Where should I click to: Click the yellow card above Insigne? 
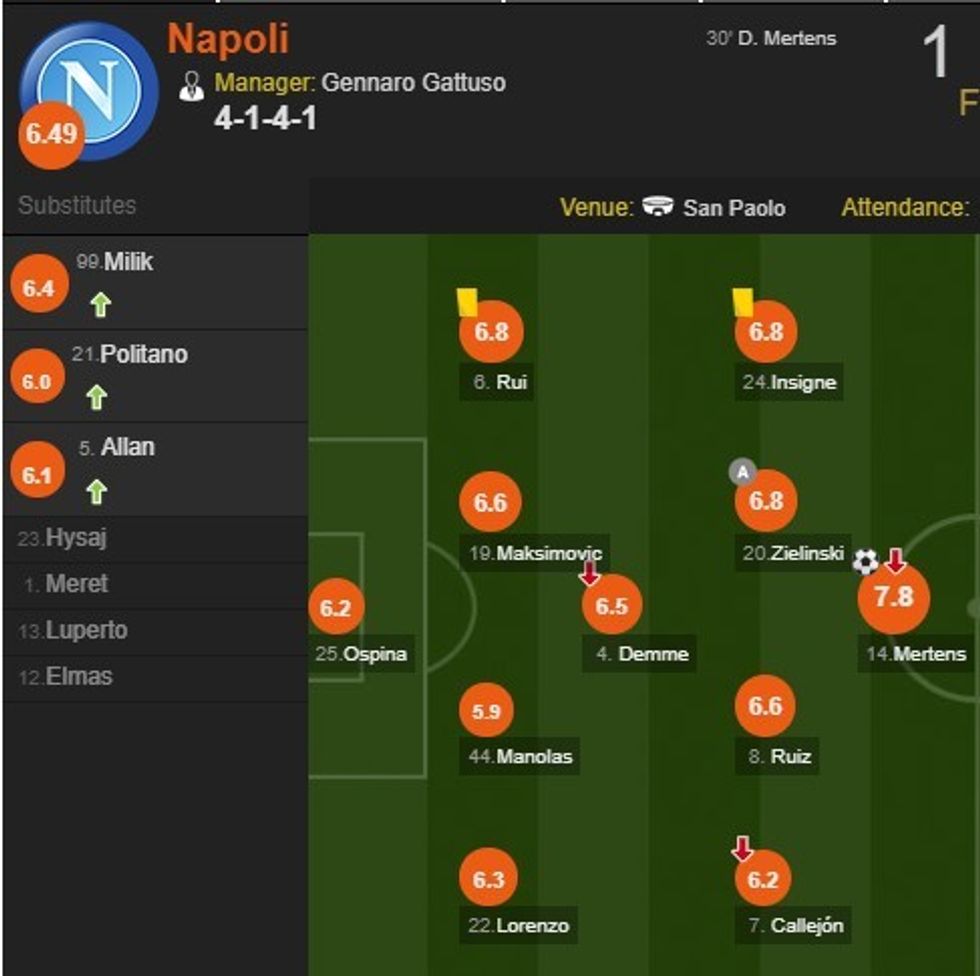pos(742,301)
